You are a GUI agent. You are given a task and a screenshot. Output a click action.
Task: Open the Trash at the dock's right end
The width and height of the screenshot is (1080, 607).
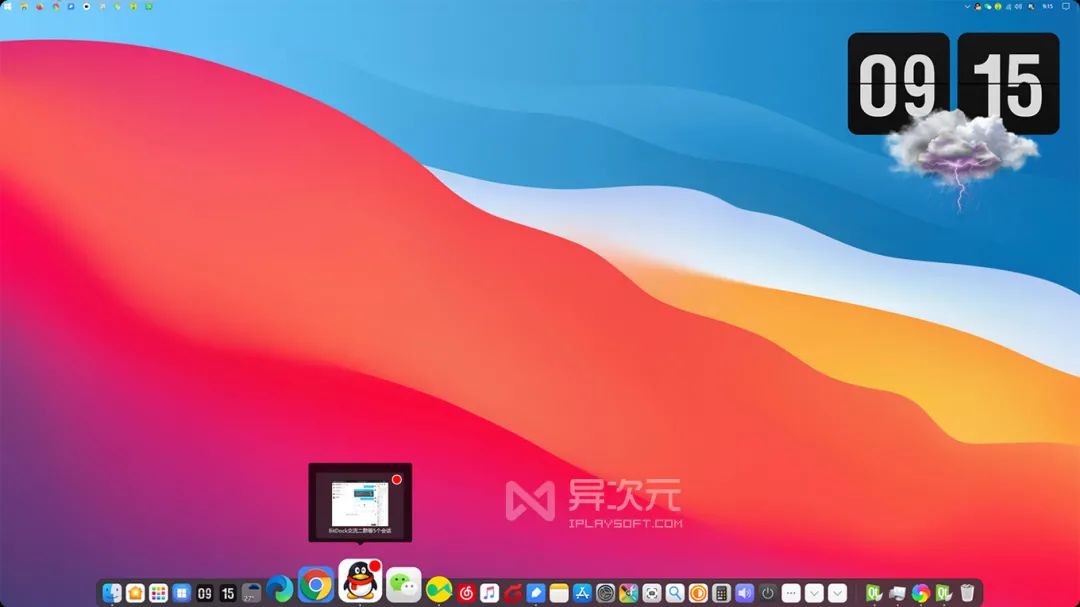click(x=966, y=590)
